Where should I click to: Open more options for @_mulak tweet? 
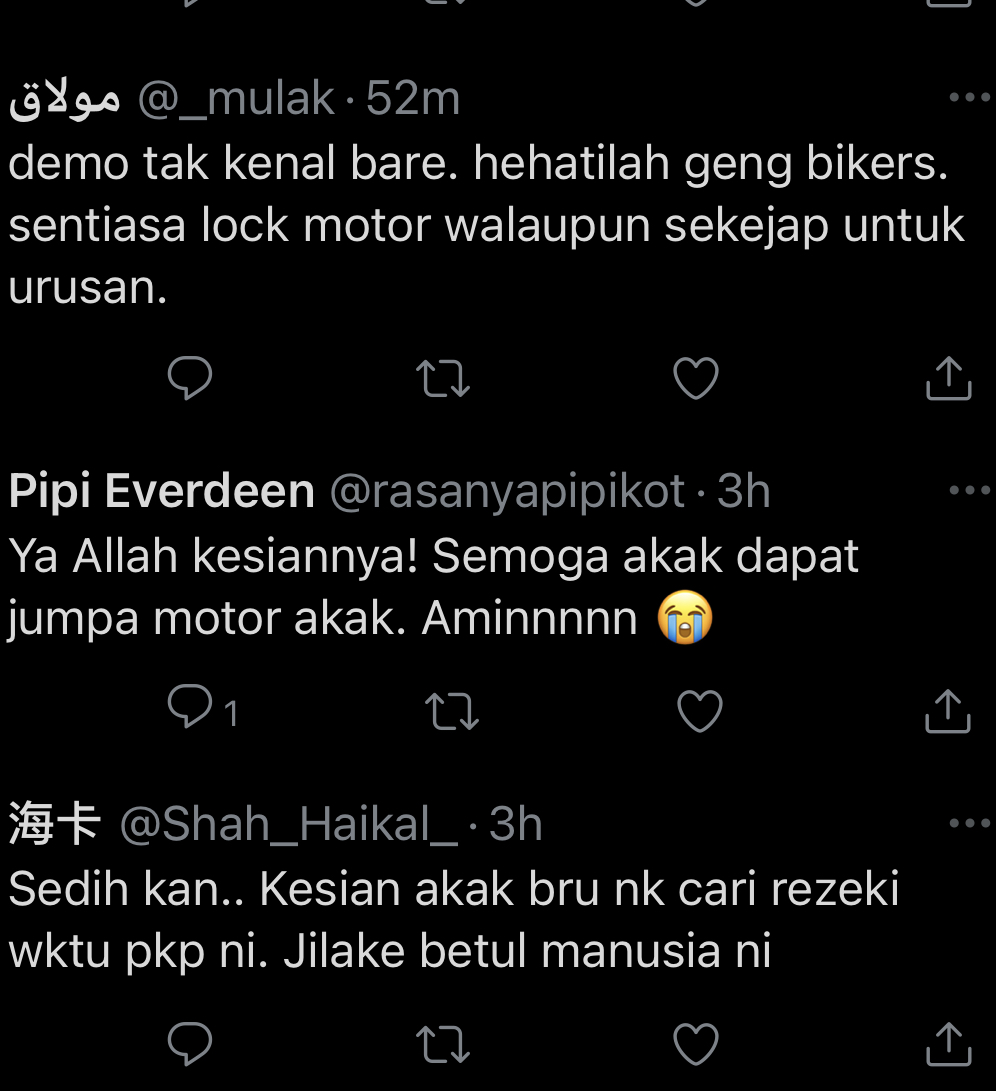pos(970,97)
